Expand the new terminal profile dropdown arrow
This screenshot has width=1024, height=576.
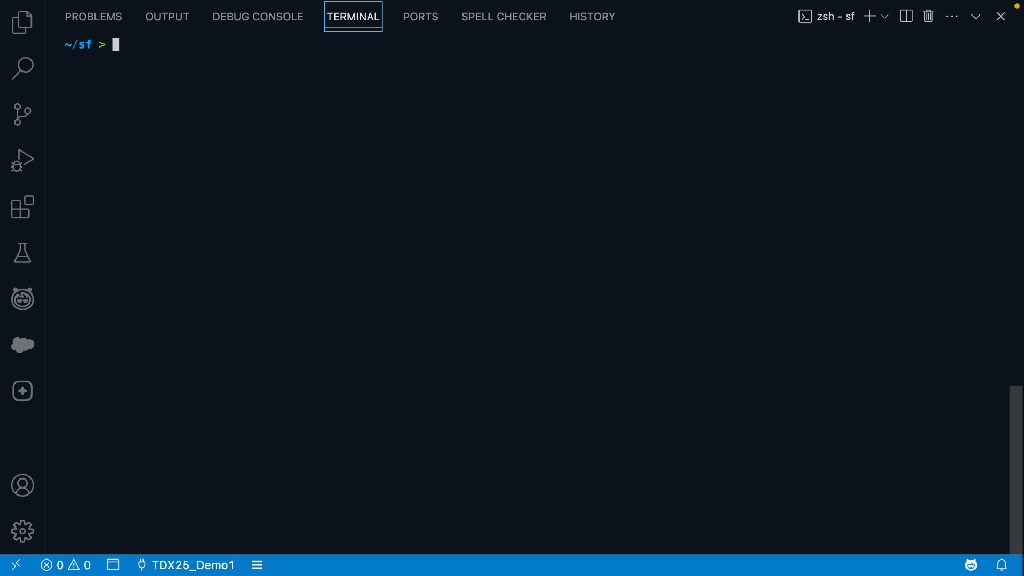tap(885, 16)
